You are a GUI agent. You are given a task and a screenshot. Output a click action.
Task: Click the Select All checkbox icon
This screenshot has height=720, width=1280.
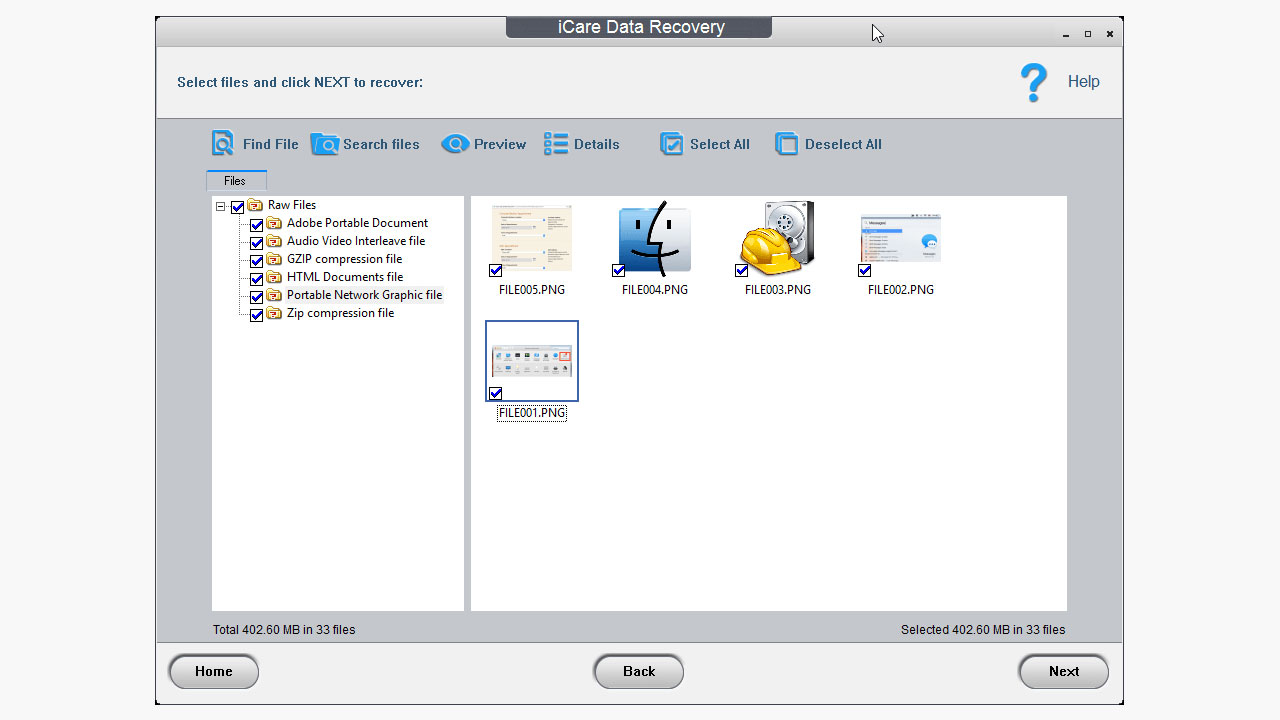pos(672,144)
